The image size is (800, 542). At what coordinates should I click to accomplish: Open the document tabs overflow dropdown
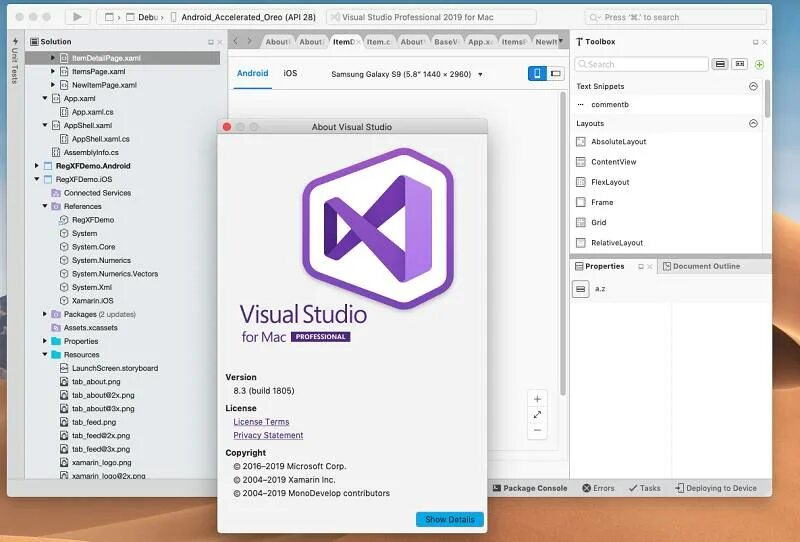click(560, 41)
